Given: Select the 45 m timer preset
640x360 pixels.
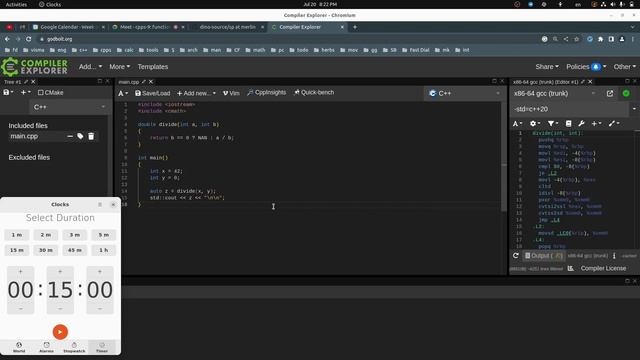Looking at the screenshot, I should 75,250.
